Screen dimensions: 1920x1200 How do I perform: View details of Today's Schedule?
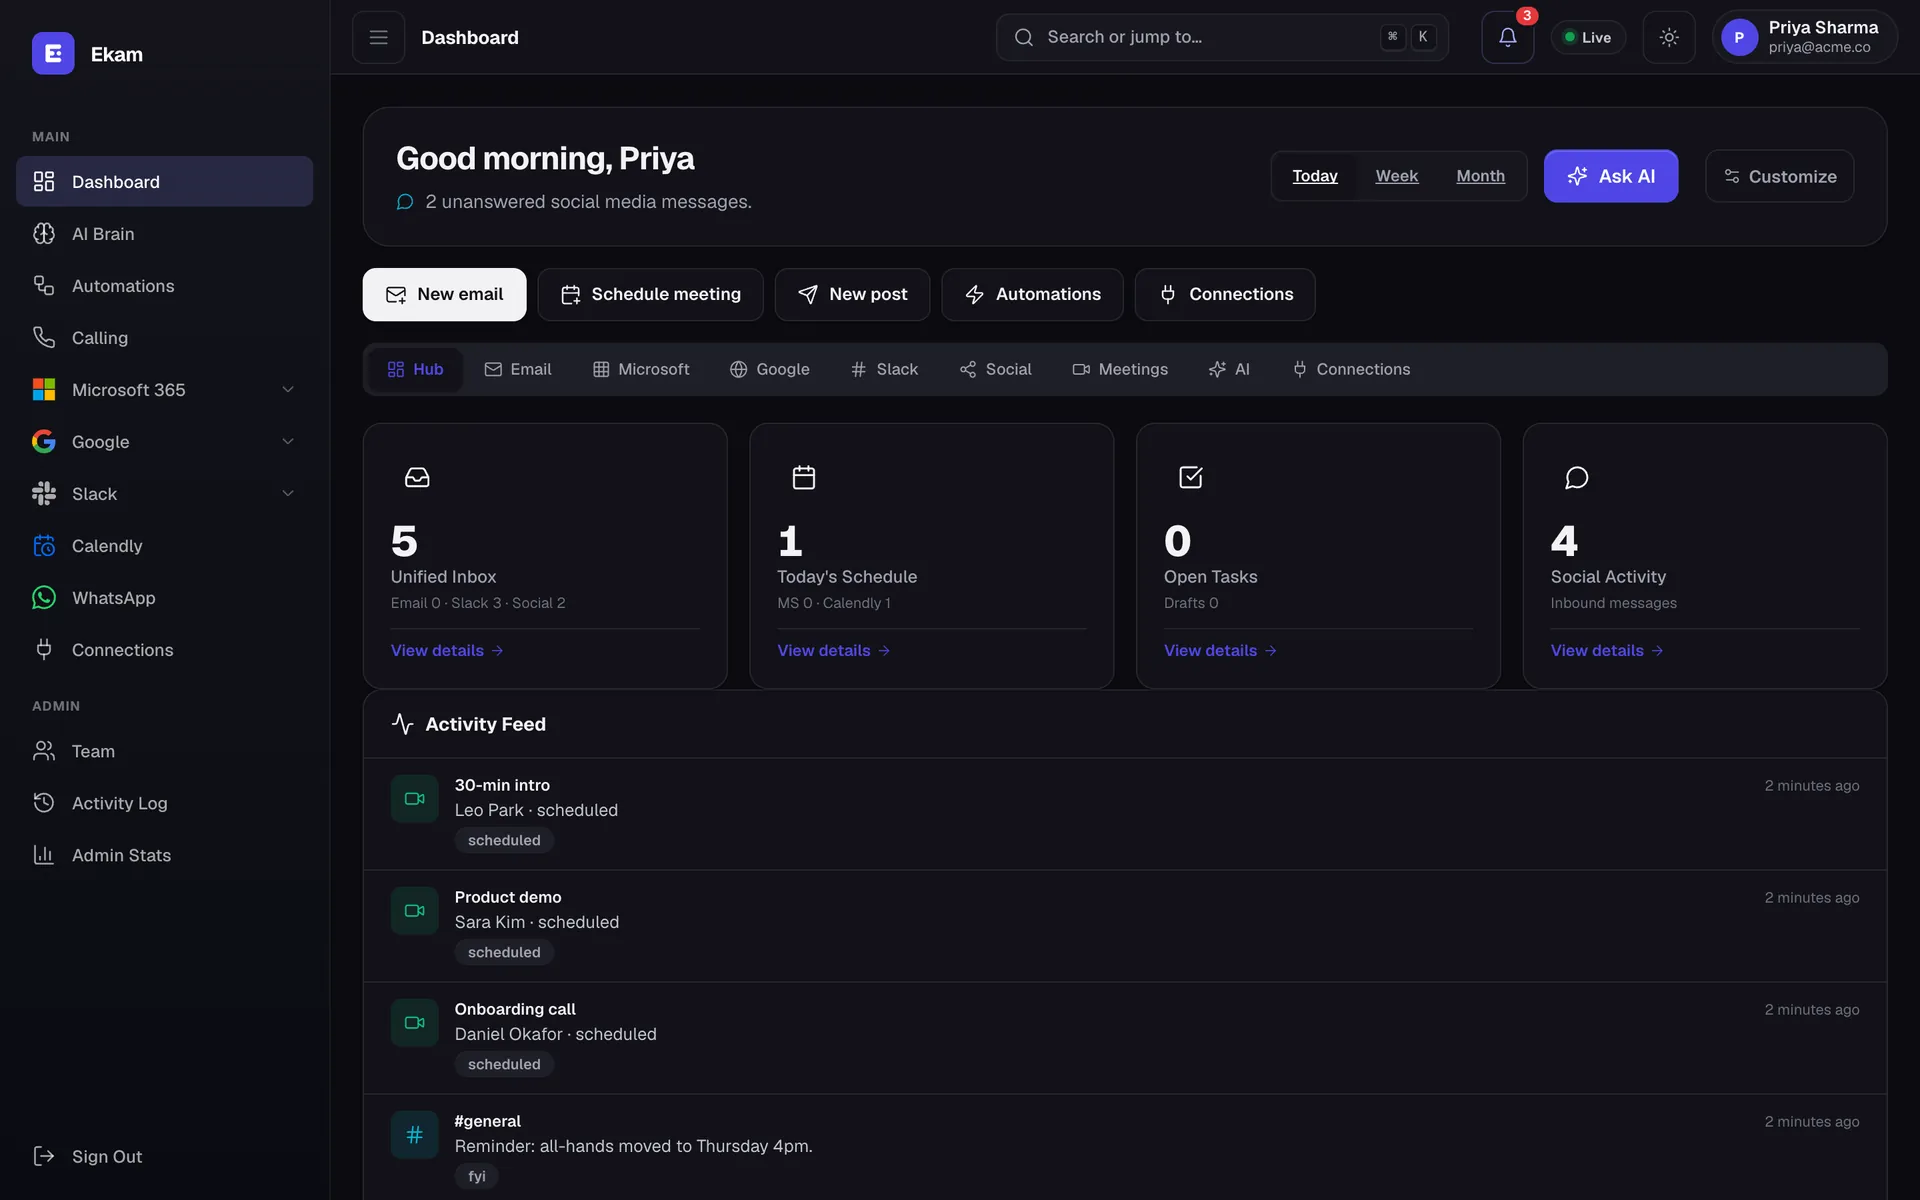(x=834, y=650)
